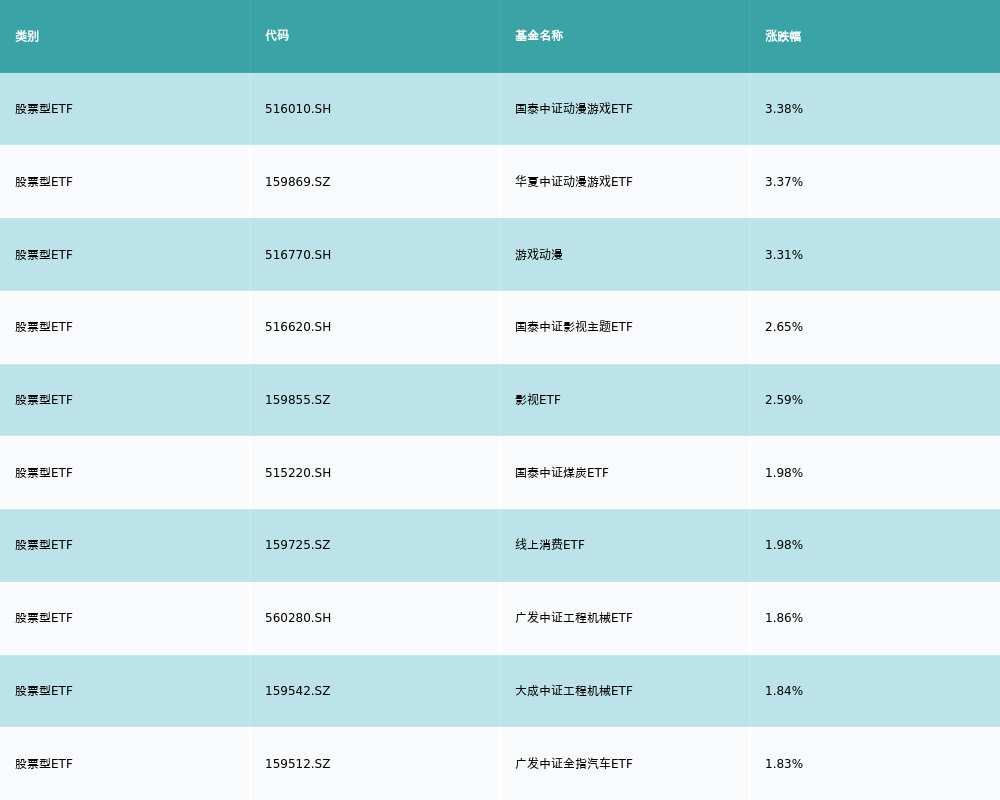
Task: Click fund name 线上消费ETF
Action: 550,545
